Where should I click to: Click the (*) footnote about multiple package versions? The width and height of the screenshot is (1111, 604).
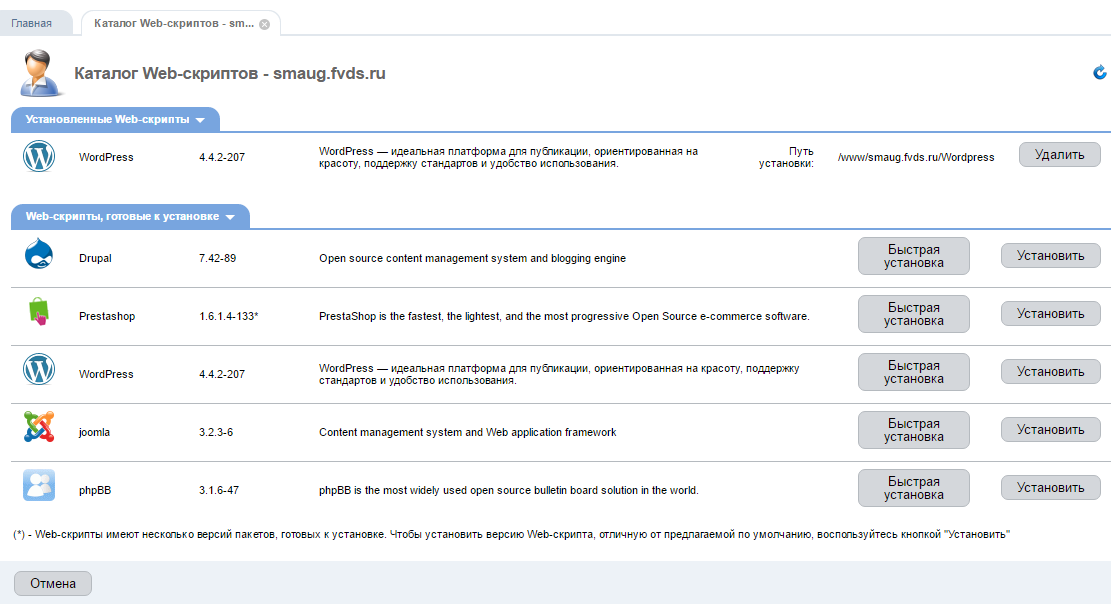tap(512, 535)
